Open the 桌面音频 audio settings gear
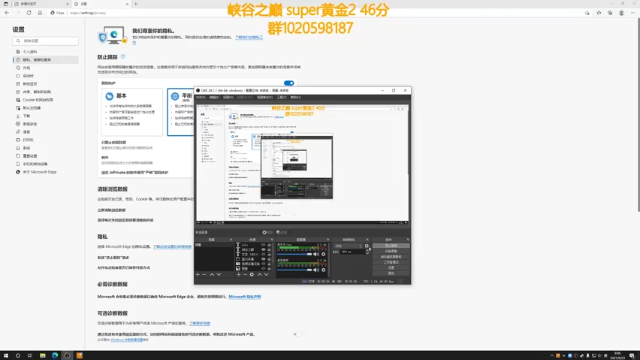This screenshot has width=640, height=360. (x=323, y=270)
